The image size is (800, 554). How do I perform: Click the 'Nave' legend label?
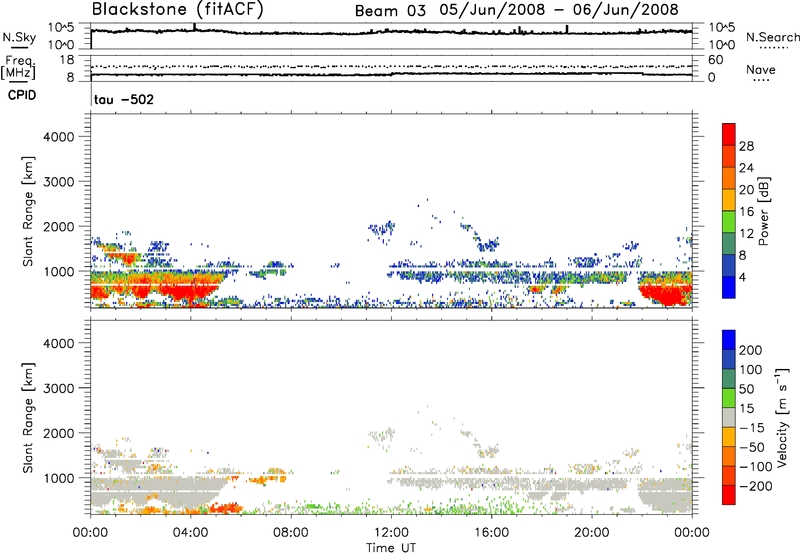761,70
